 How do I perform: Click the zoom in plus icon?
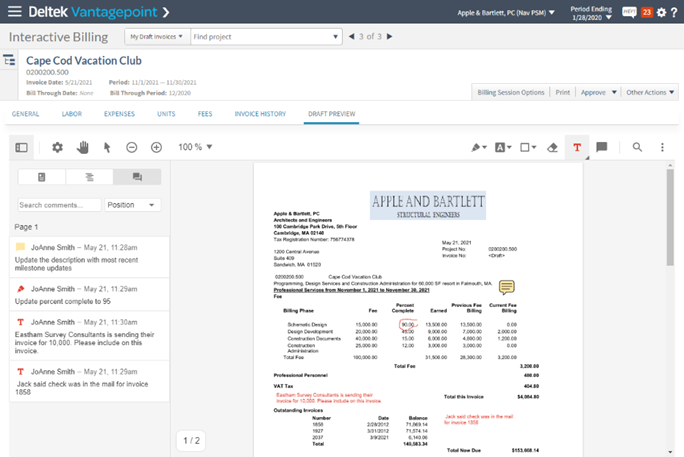(156, 147)
